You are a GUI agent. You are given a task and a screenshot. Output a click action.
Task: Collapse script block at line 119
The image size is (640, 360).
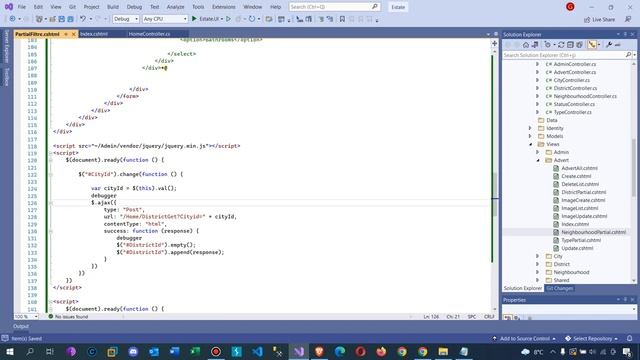point(51,153)
